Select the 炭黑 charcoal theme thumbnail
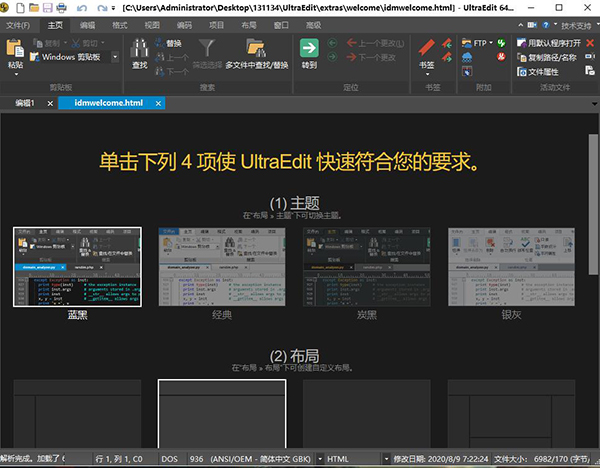 pos(367,267)
